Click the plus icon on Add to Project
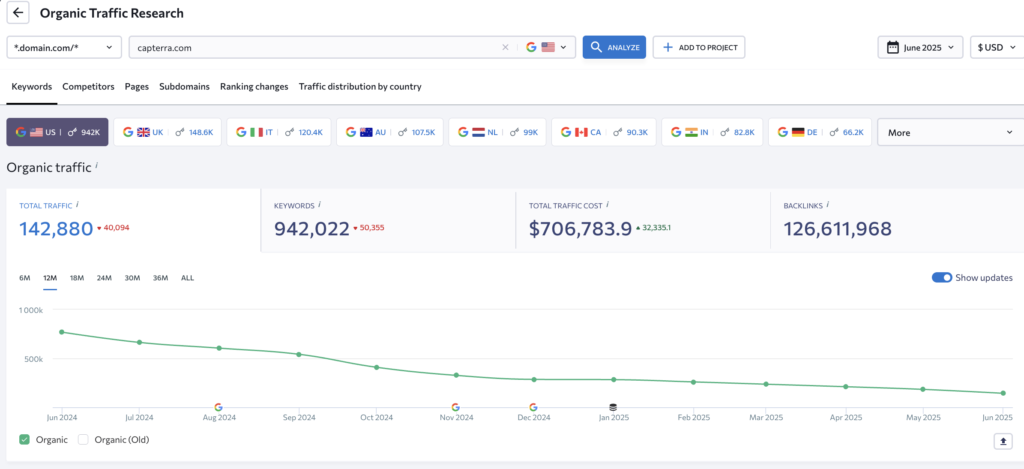Viewport: 1024px width, 469px height. pyautogui.click(x=667, y=47)
